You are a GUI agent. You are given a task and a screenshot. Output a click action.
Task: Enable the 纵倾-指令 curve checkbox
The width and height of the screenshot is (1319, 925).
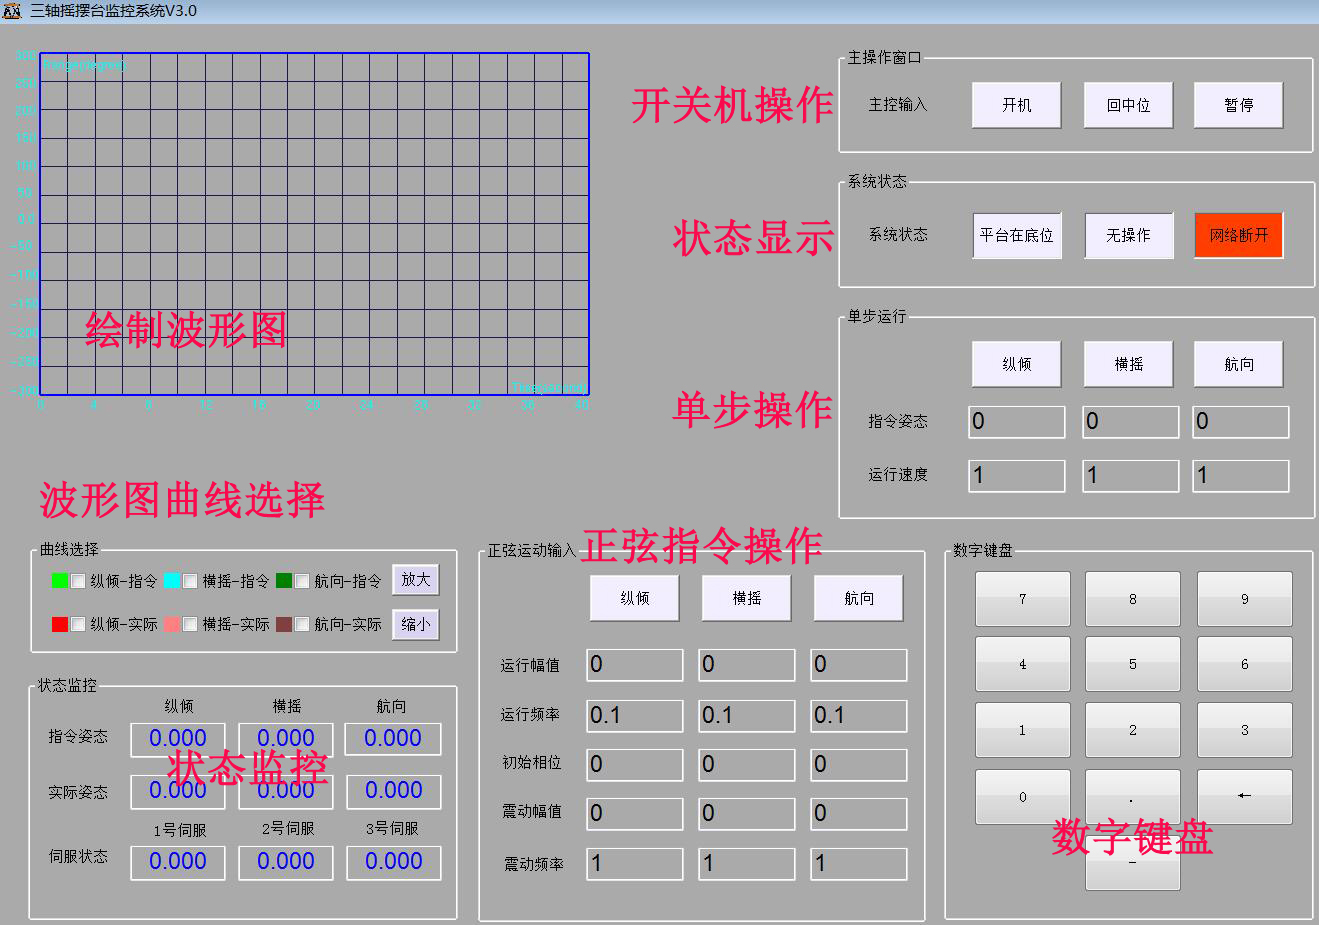[x=77, y=580]
